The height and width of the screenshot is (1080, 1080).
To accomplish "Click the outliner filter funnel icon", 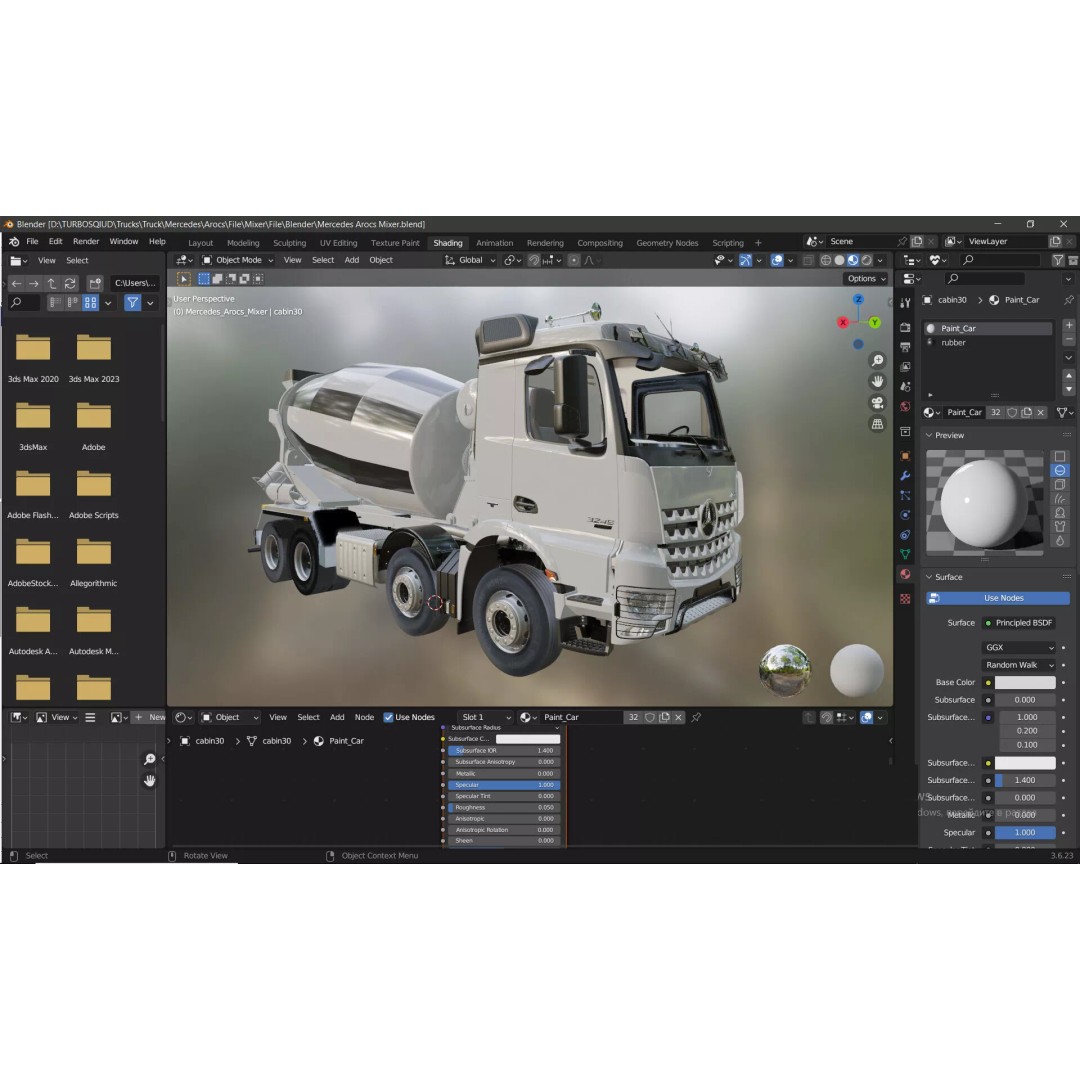I will [1057, 260].
